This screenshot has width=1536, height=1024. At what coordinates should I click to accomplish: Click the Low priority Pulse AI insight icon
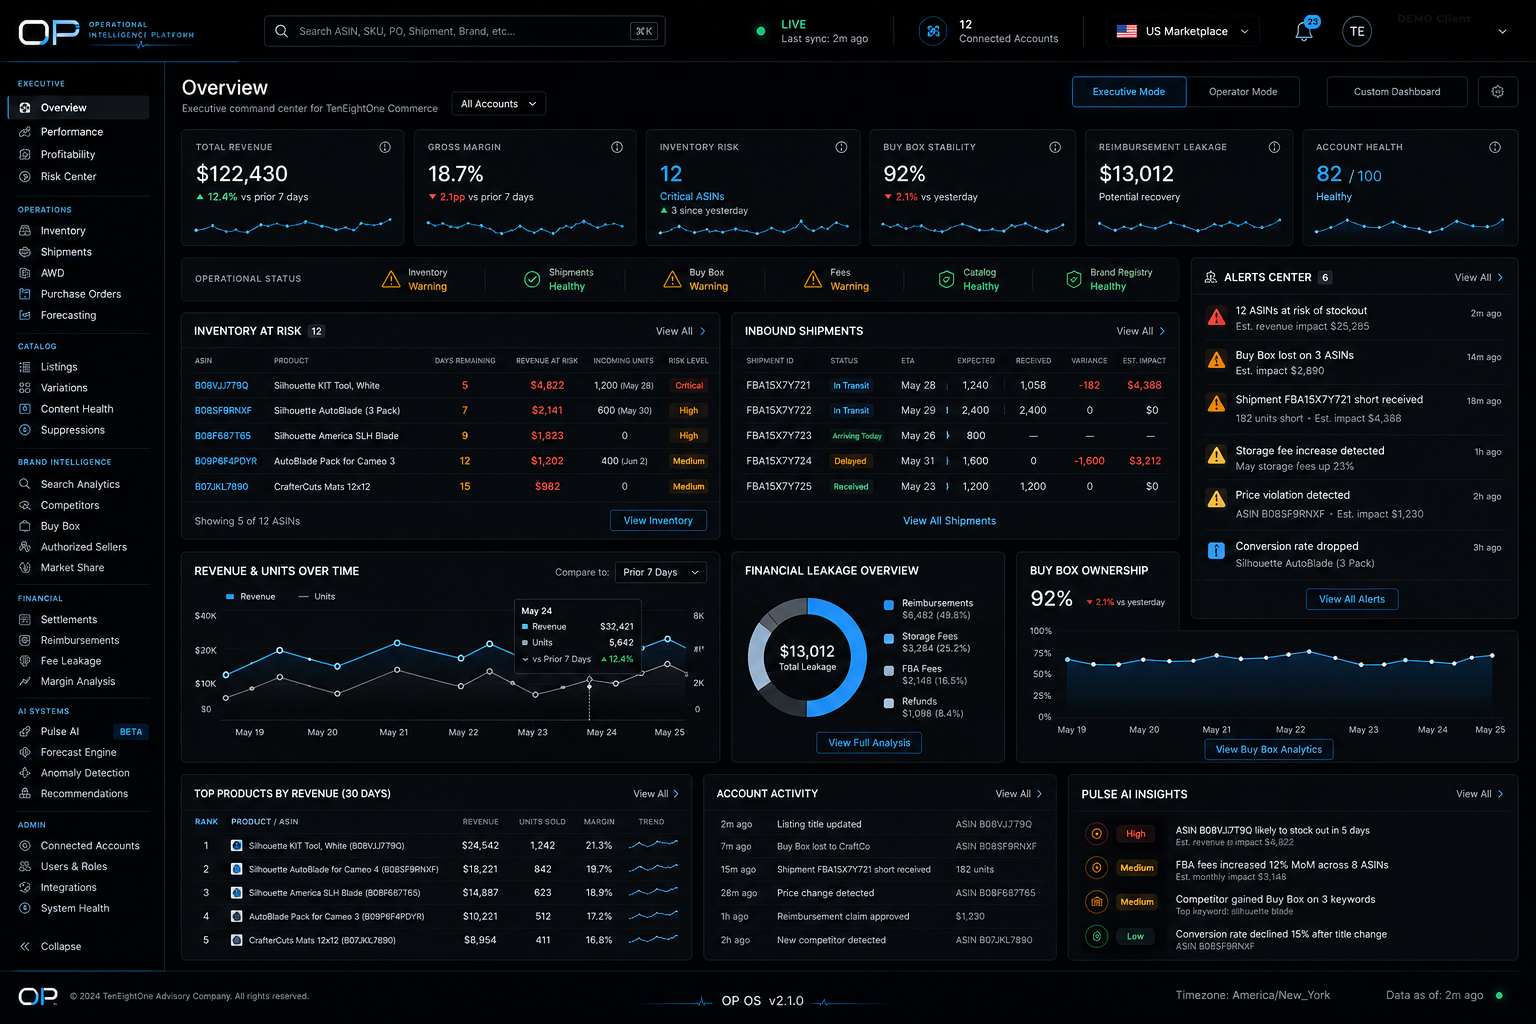click(1097, 936)
